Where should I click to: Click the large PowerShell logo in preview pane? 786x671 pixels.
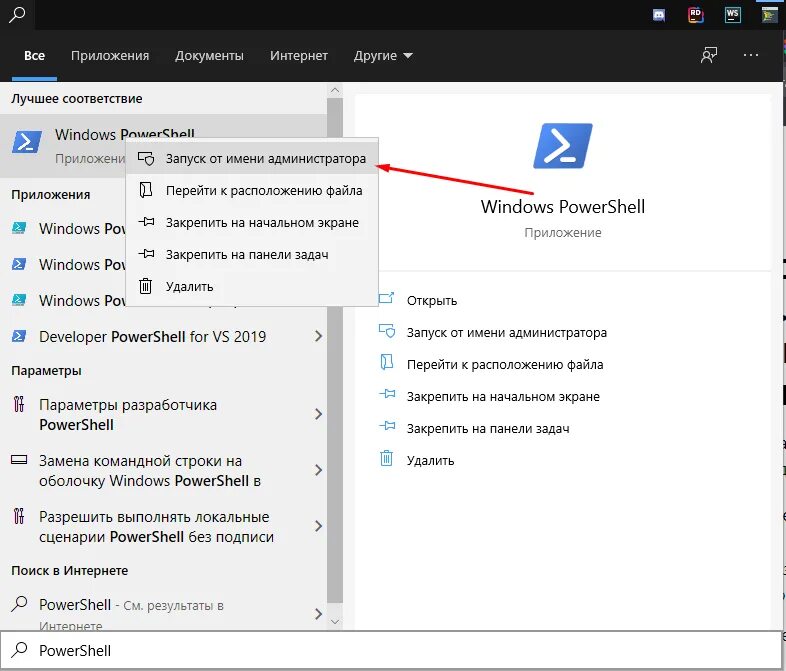562,145
